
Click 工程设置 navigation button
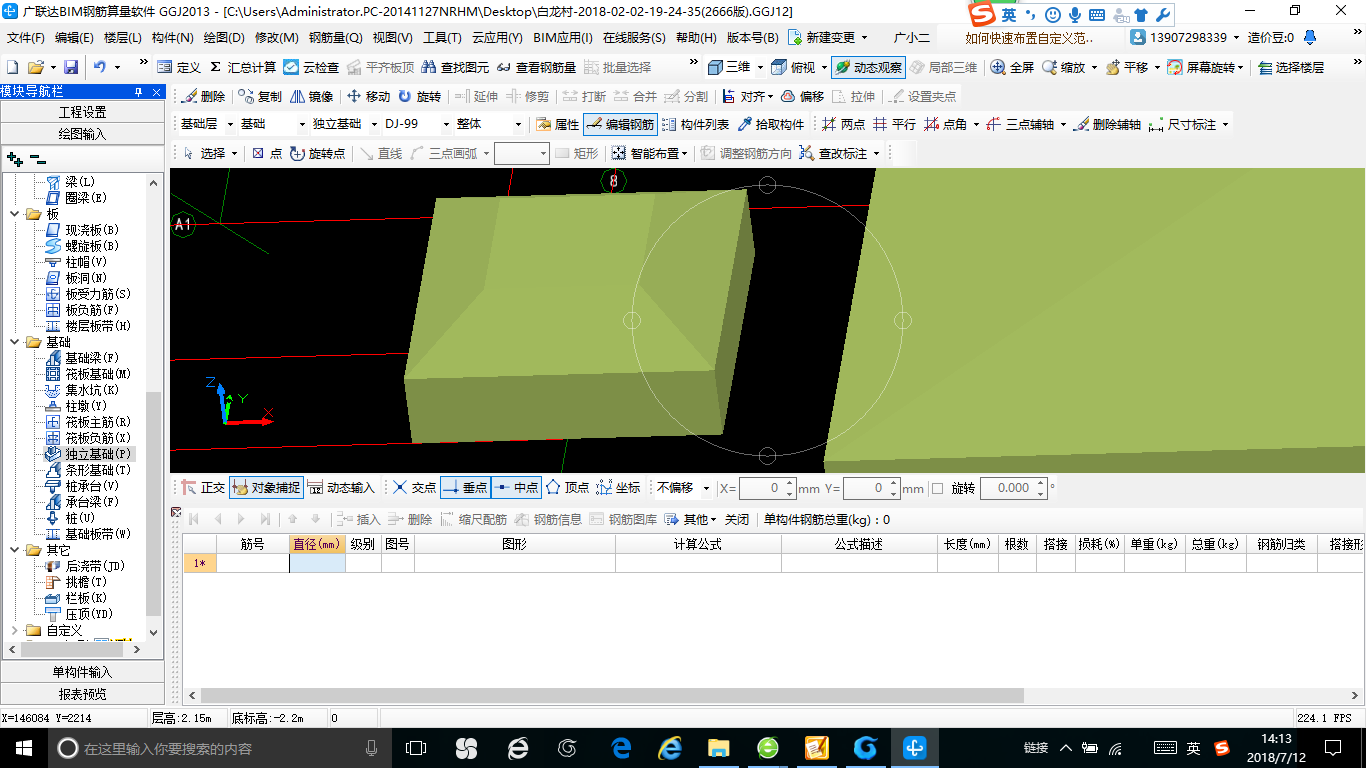click(x=82, y=112)
